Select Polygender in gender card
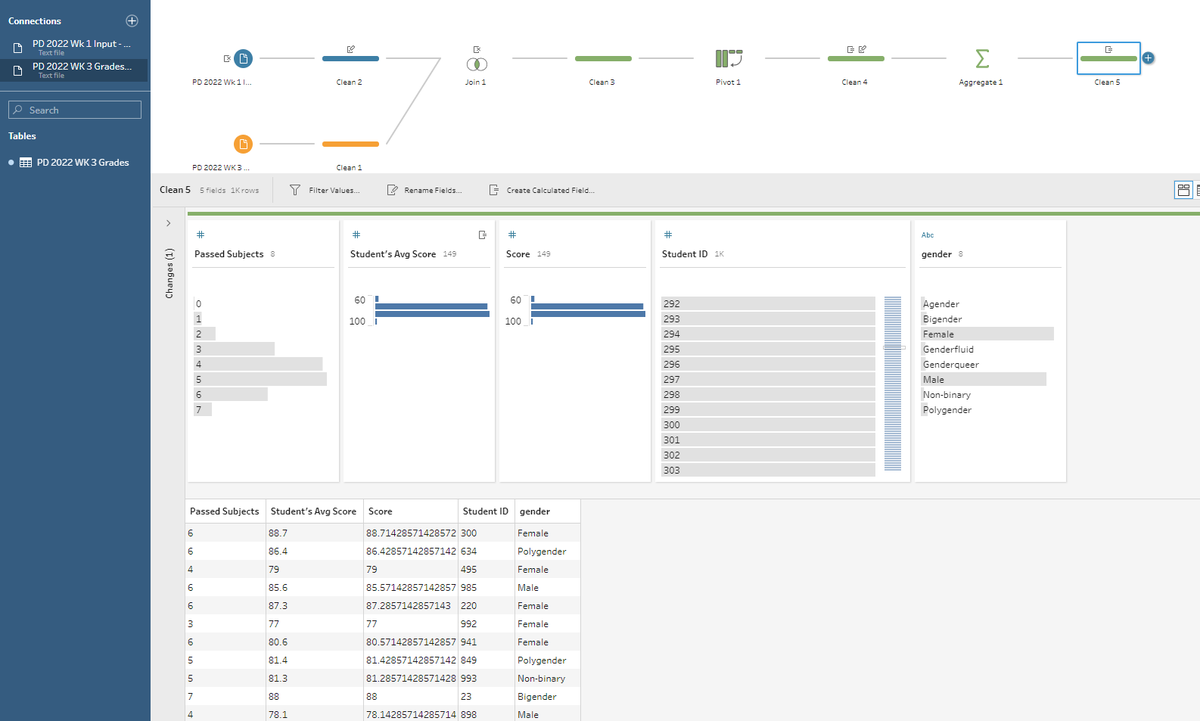The width and height of the screenshot is (1200, 721). point(947,410)
